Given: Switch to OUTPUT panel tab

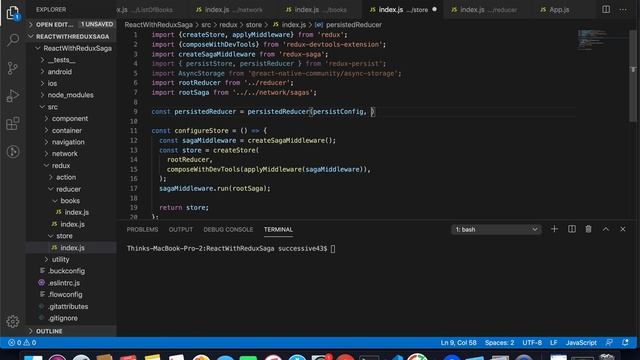Looking at the screenshot, I should click(181, 230).
